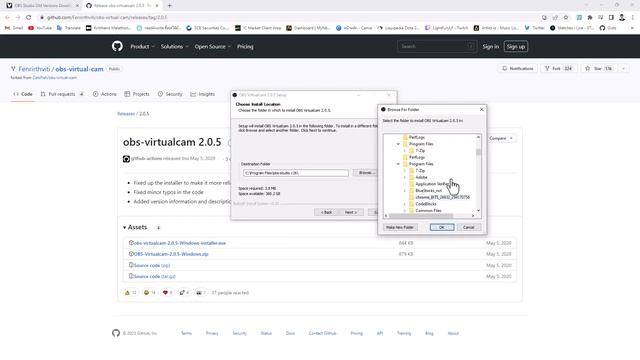This screenshot has width=640, height=360.
Task: Click the GitHub logo in page footer
Action: tap(116, 333)
